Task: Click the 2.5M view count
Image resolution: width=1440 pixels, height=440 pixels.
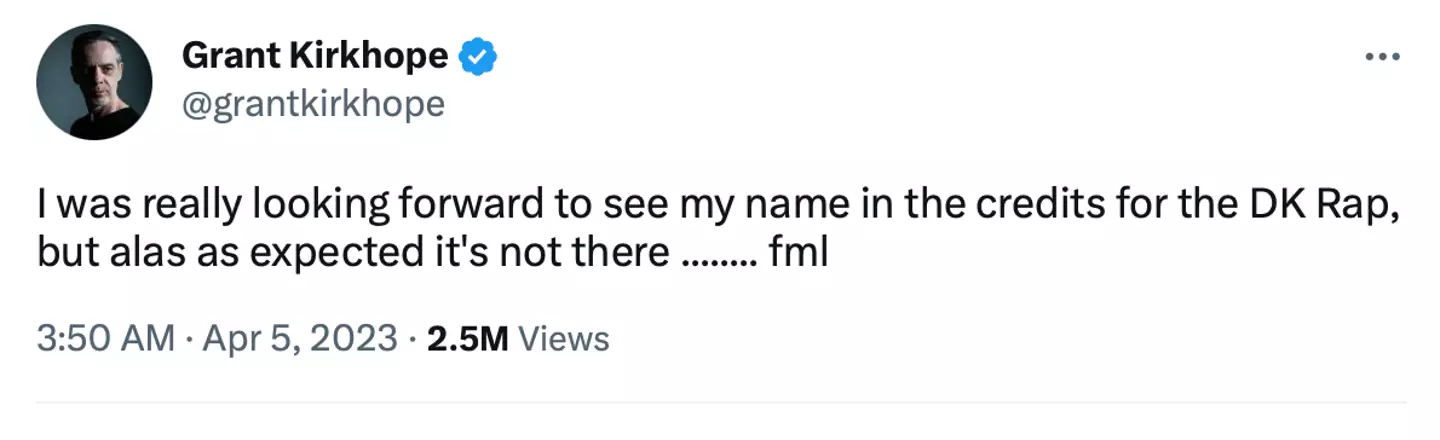Action: [x=467, y=339]
